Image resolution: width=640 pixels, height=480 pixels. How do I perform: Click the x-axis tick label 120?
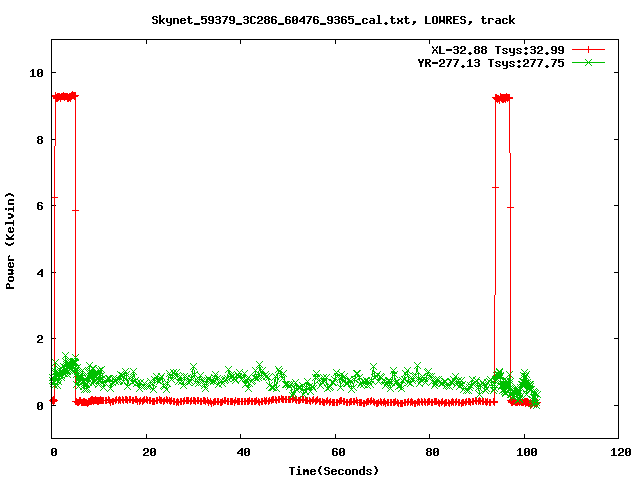coord(621,452)
